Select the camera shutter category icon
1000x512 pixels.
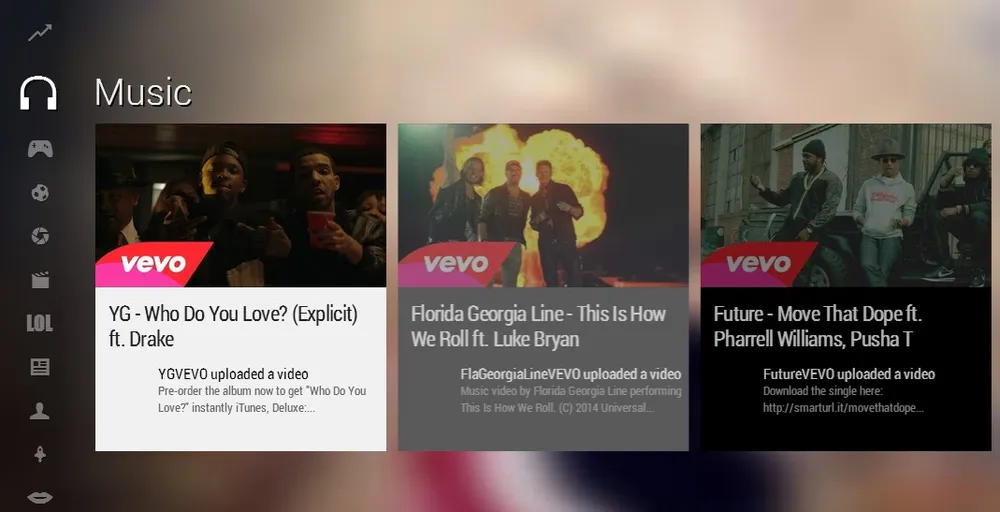(40, 236)
